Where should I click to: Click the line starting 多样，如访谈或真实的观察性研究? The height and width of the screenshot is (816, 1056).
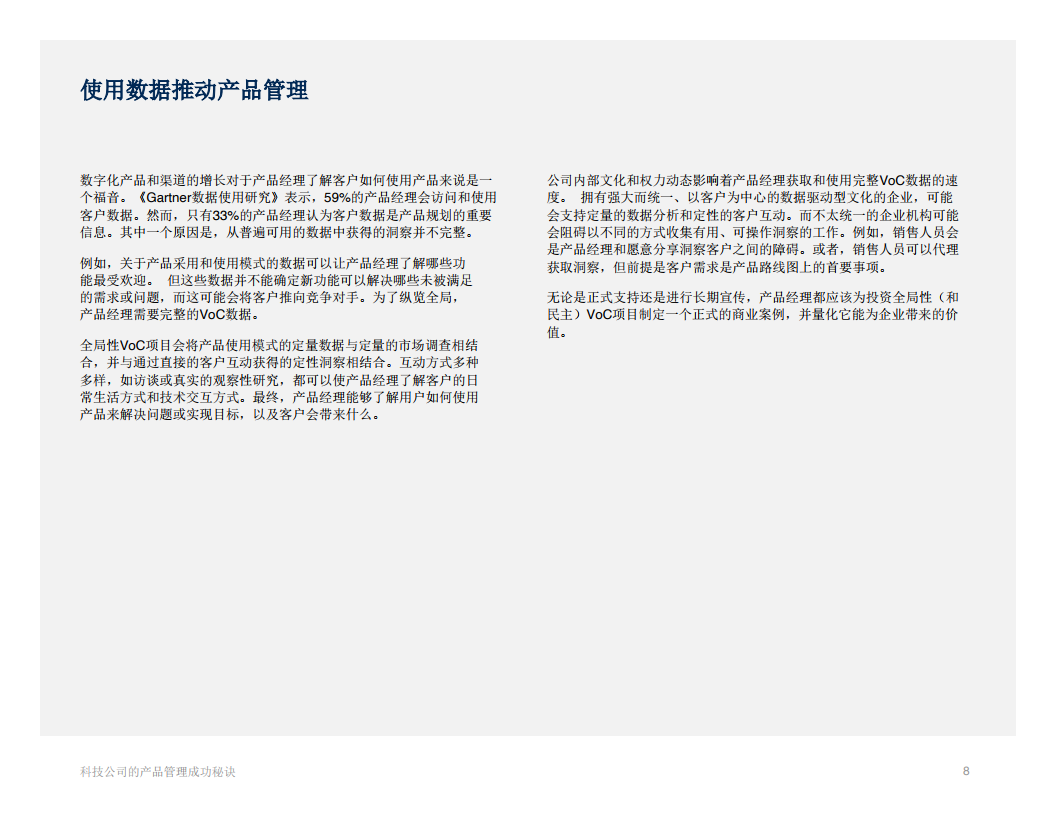[x=279, y=380]
